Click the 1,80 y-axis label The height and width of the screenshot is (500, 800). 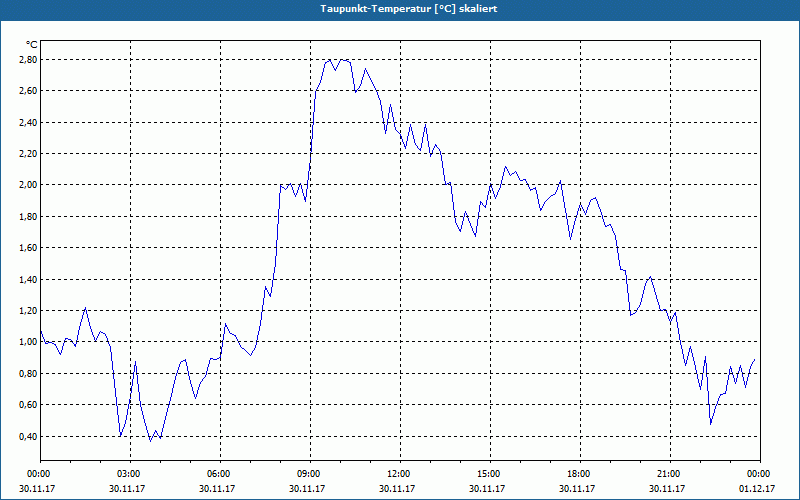point(30,216)
